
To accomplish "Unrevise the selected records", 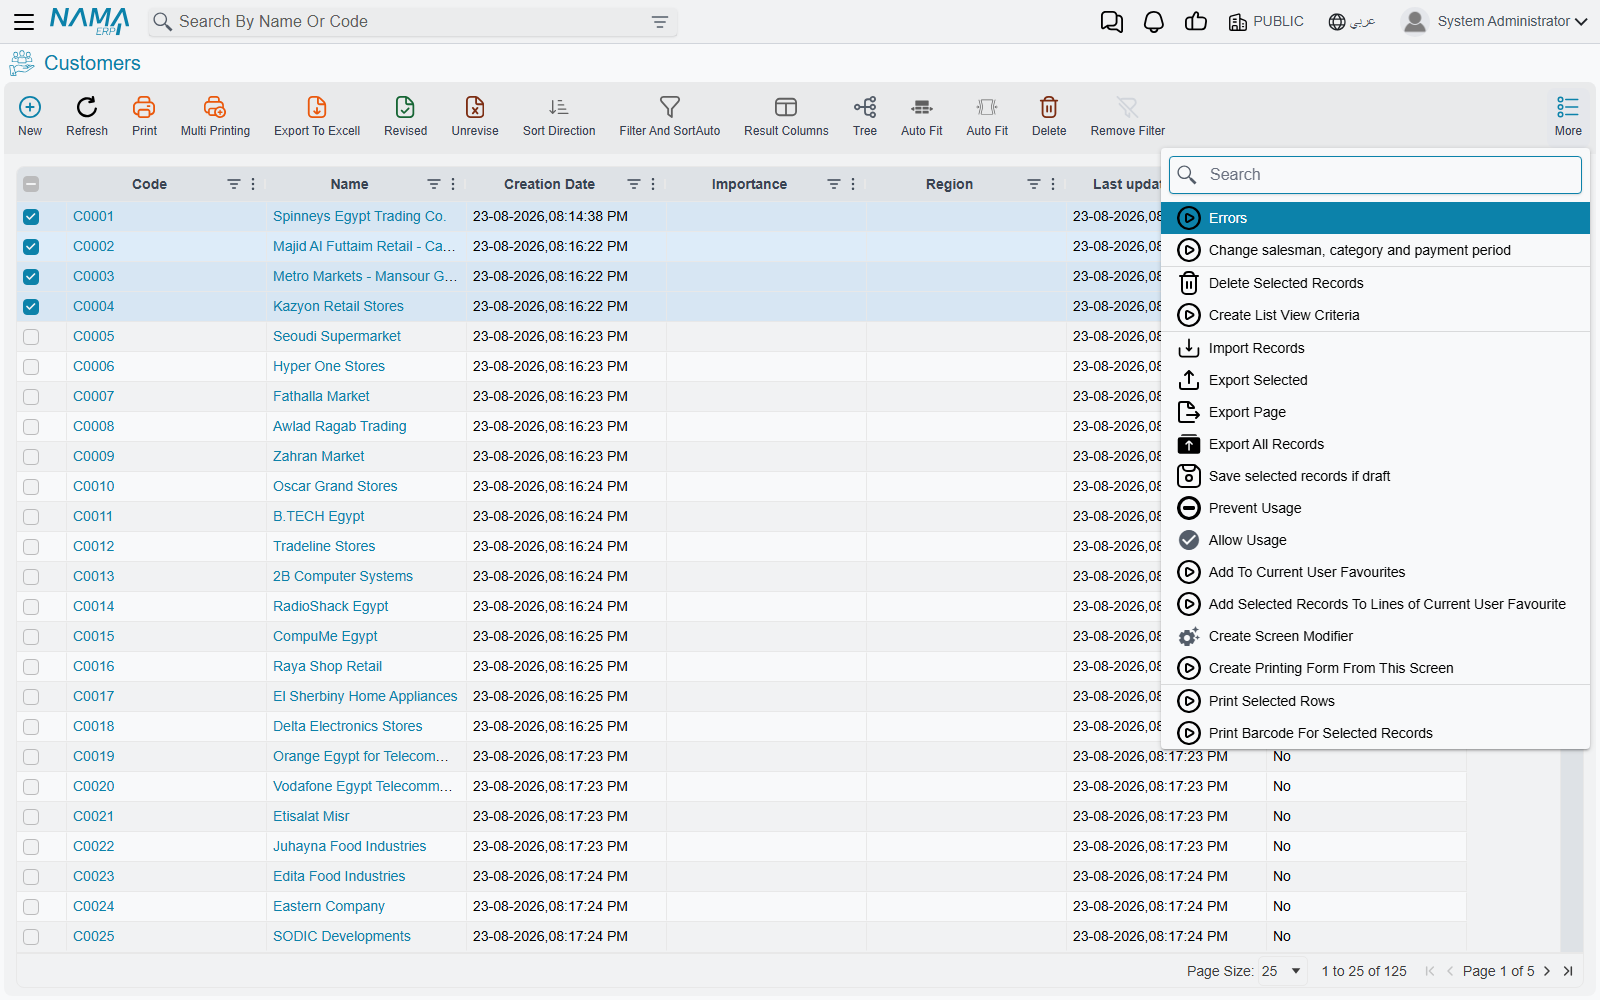I will click(x=475, y=117).
